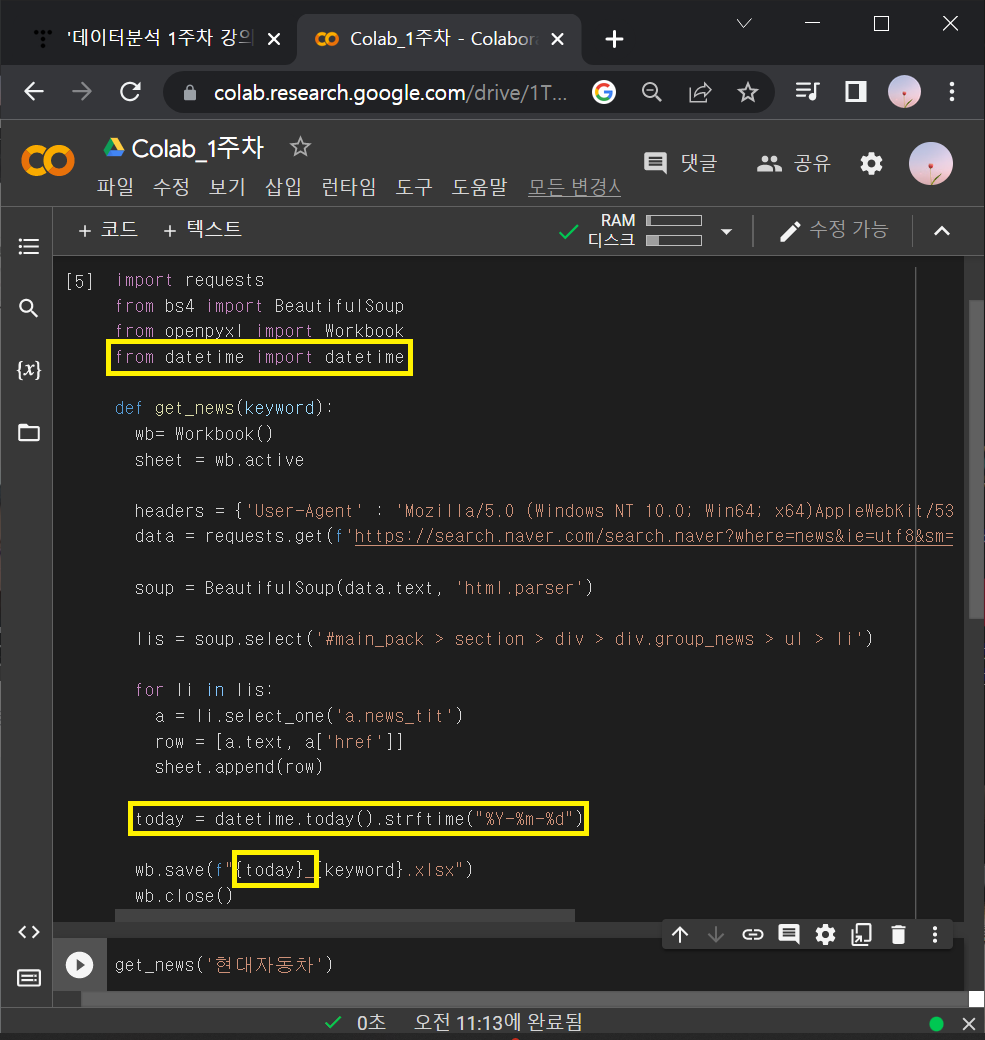Open notebook settings gear icon
985x1040 pixels.
871,163
